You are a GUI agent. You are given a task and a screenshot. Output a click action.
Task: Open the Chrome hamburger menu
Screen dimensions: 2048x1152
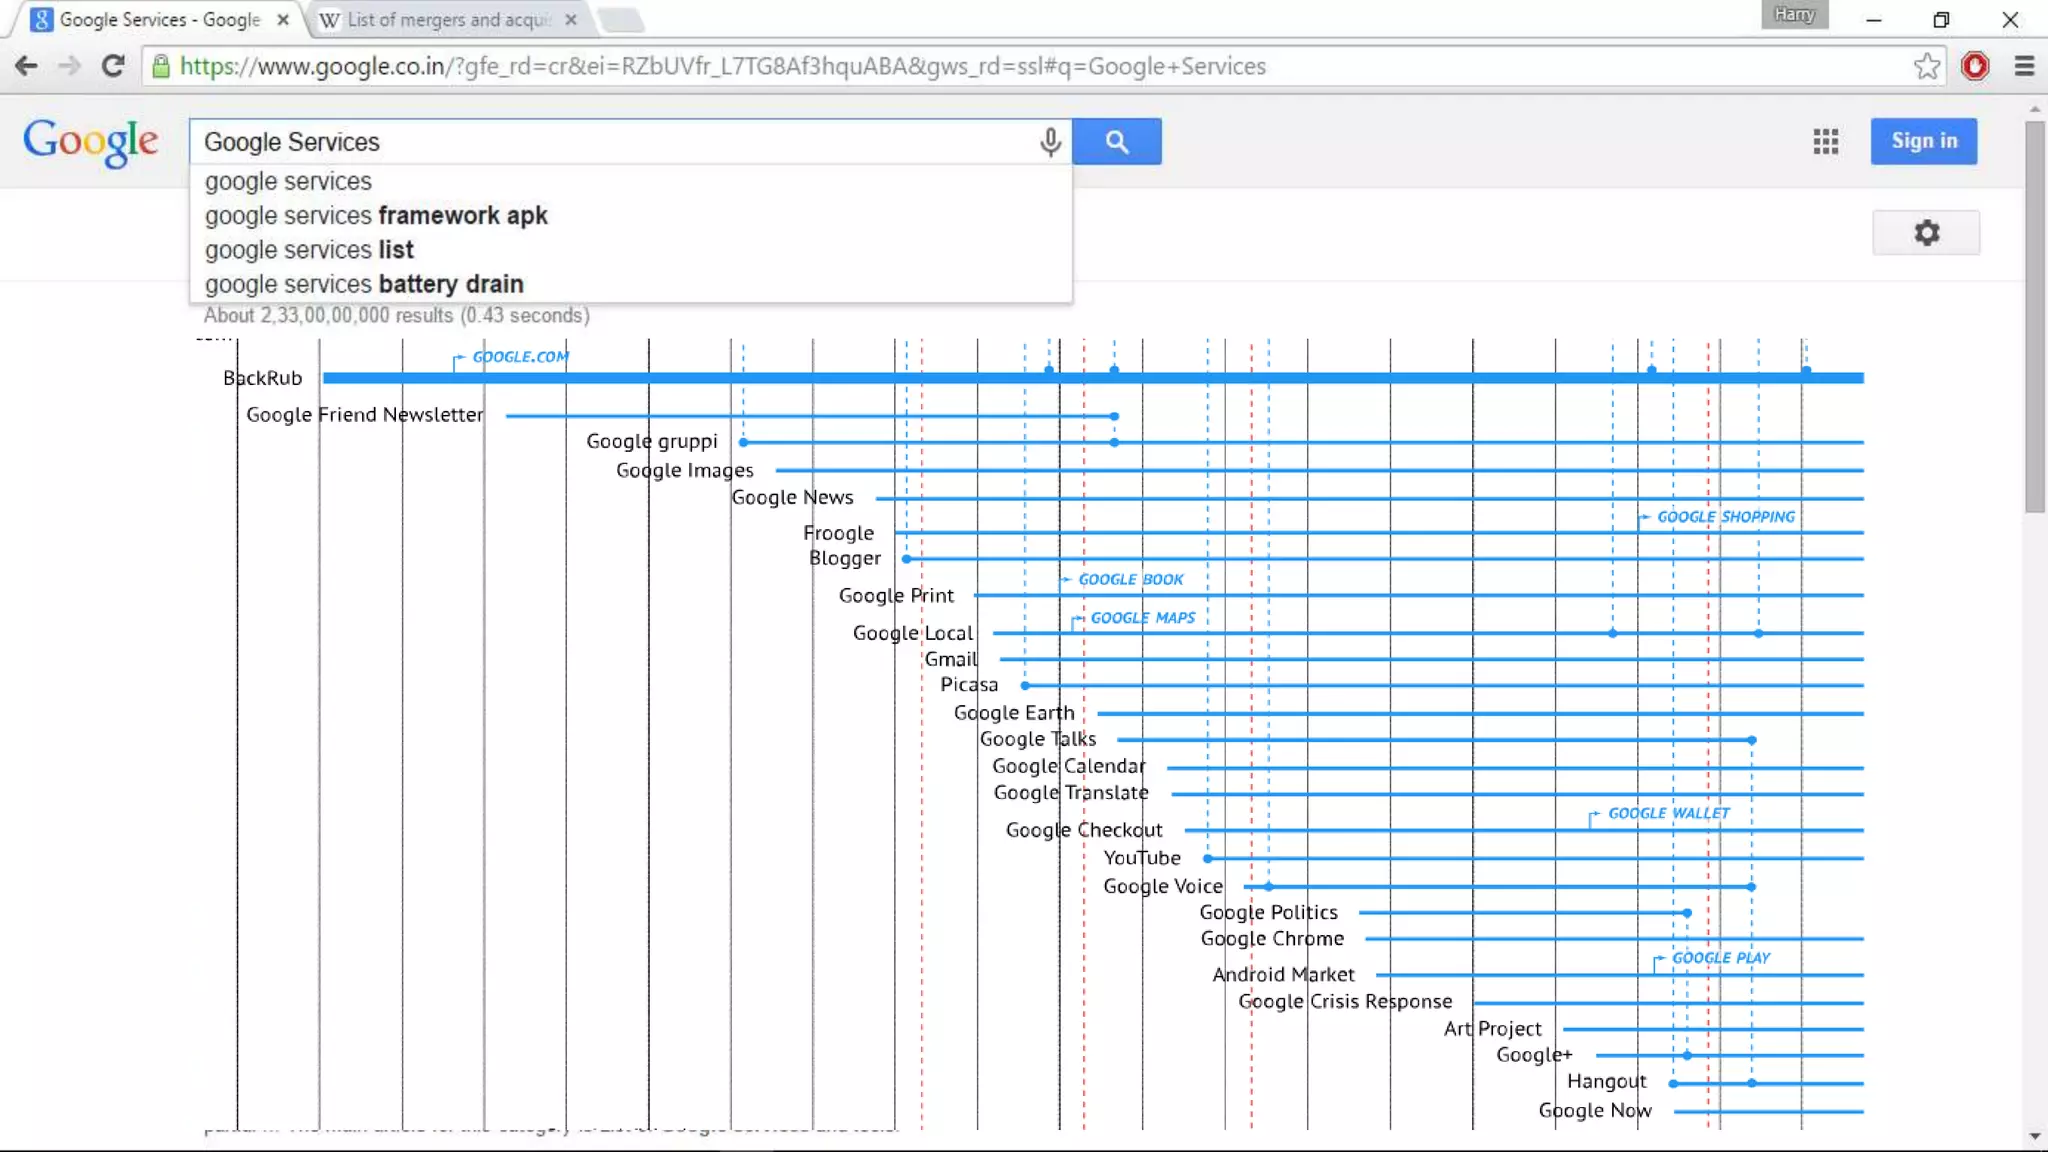click(2024, 67)
